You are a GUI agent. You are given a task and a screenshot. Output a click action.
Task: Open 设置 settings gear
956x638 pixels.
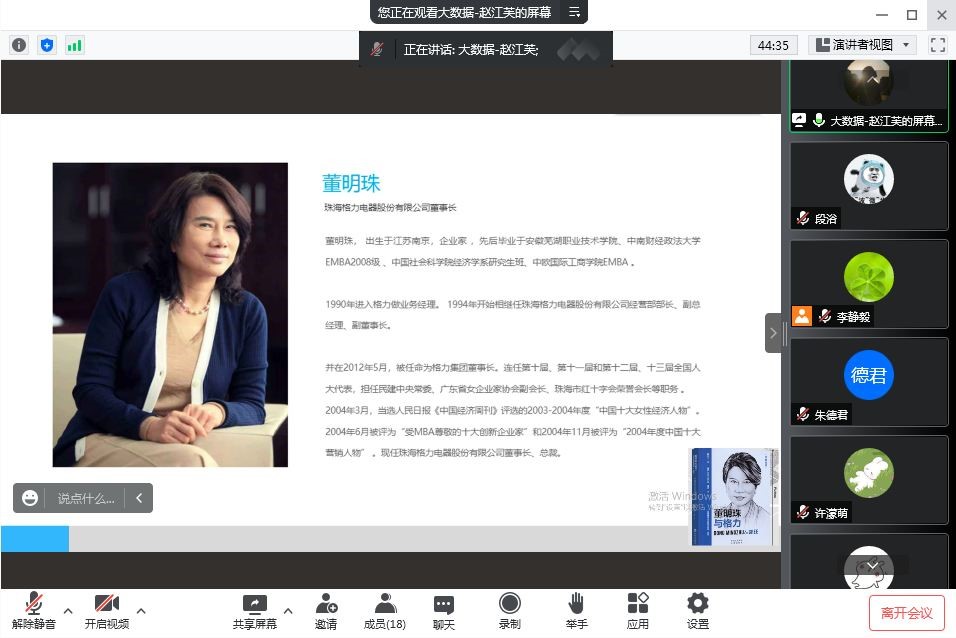[698, 611]
